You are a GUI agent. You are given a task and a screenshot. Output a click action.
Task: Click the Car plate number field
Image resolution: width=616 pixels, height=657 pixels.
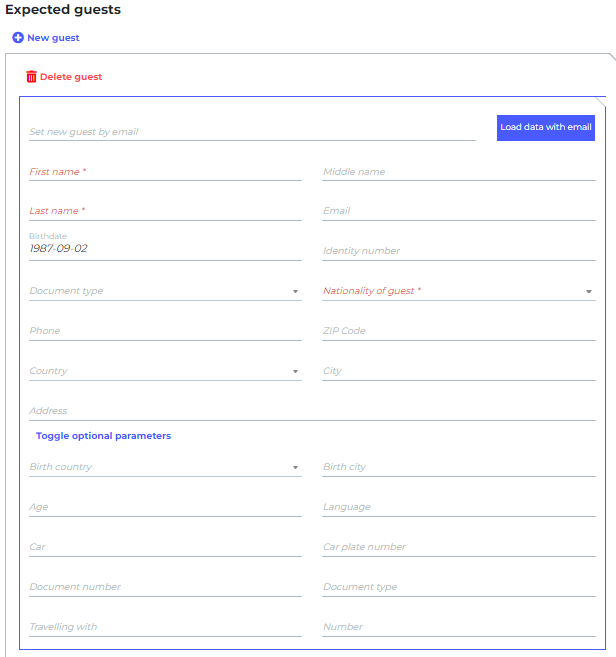pos(458,547)
